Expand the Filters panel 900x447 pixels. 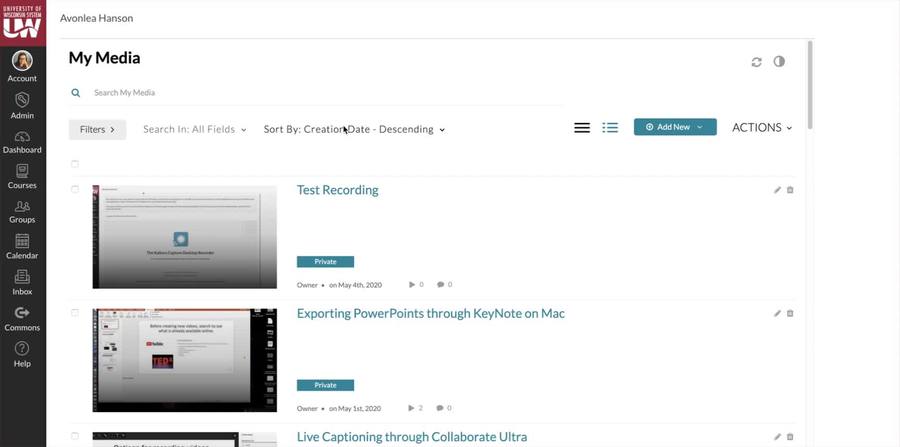98,130
